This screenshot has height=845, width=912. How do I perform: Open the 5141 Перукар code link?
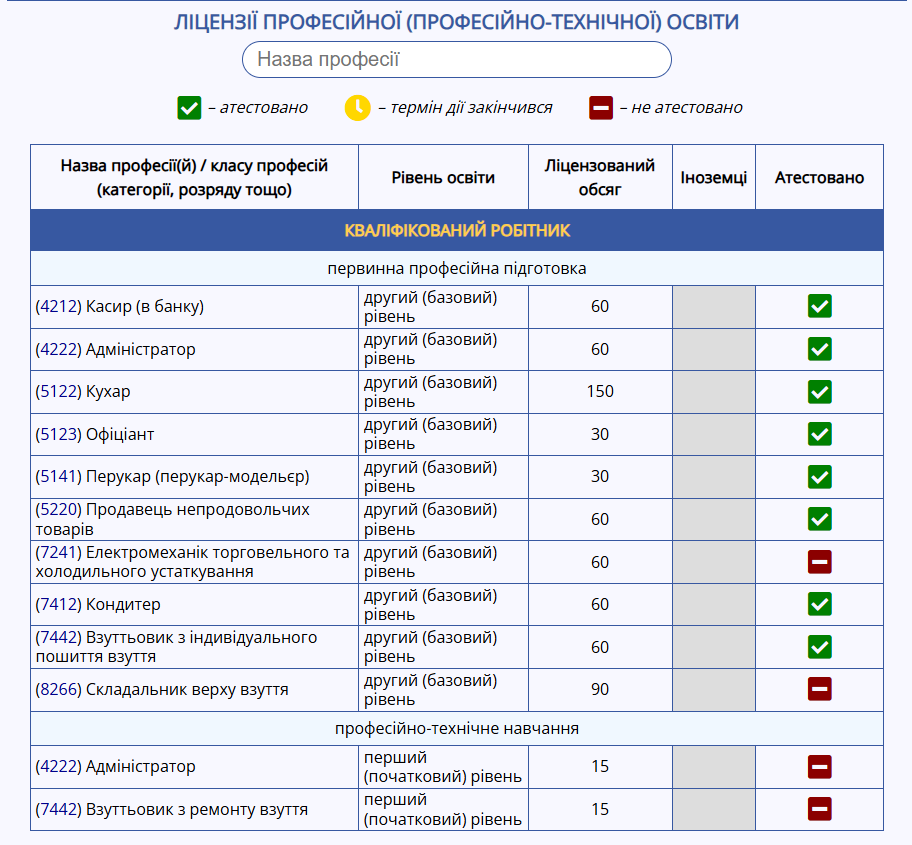click(x=58, y=477)
